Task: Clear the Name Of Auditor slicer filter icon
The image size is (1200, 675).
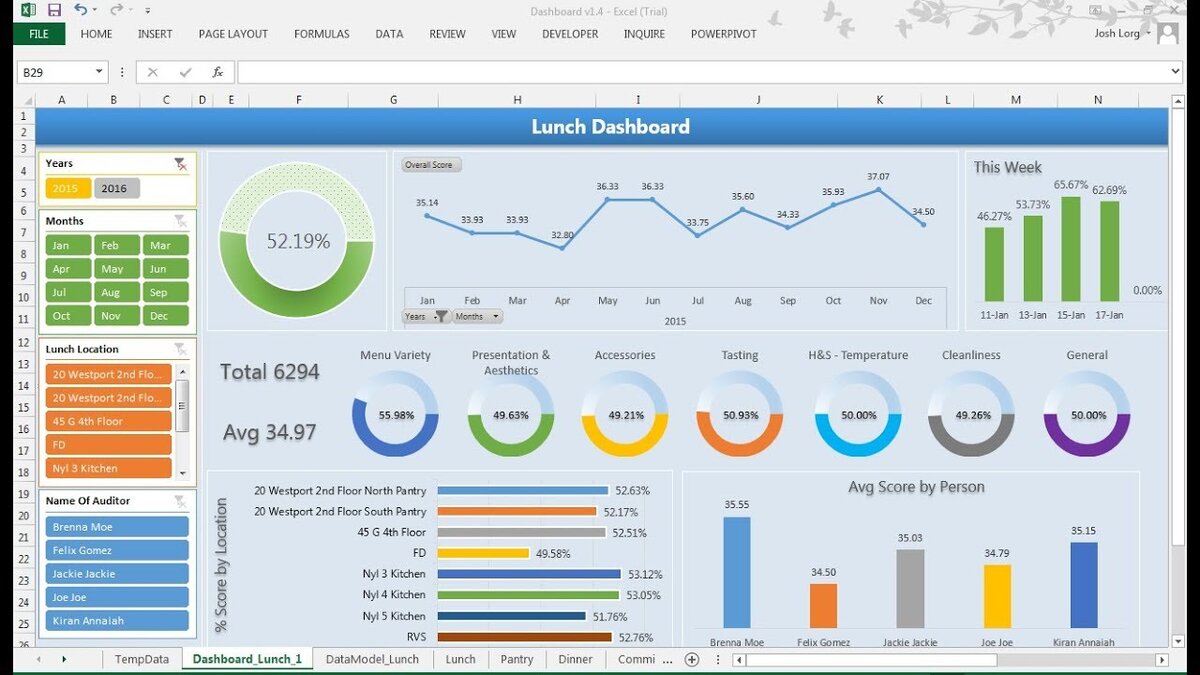Action: 181,500
